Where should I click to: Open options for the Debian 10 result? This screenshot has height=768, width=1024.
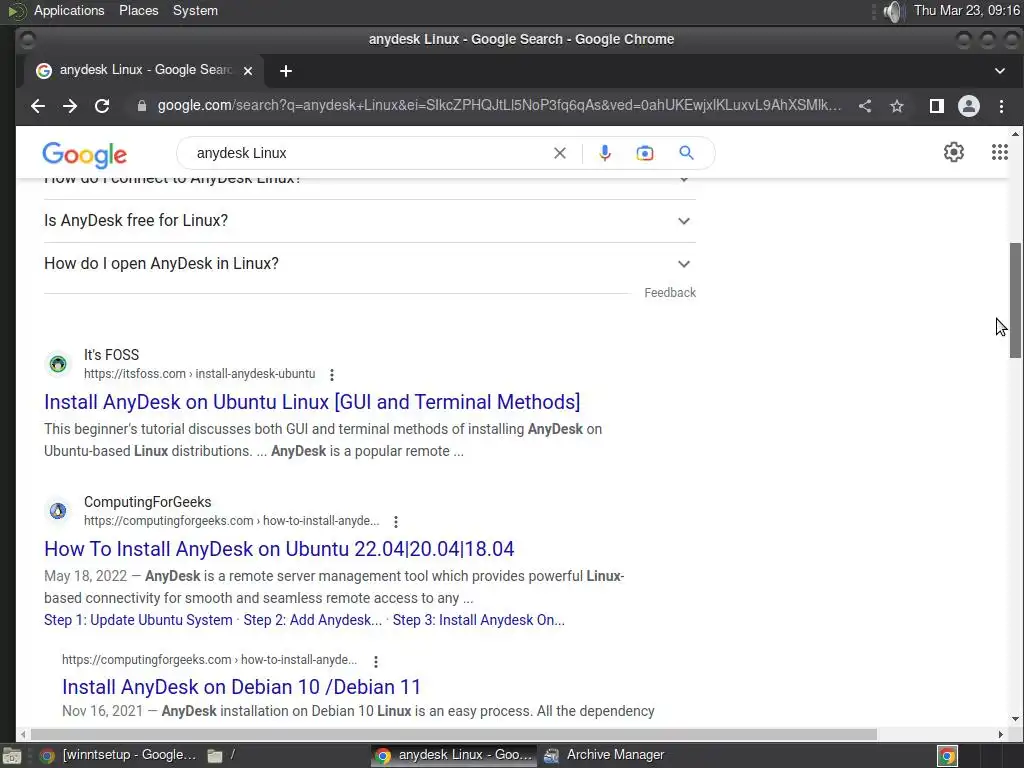(x=376, y=661)
